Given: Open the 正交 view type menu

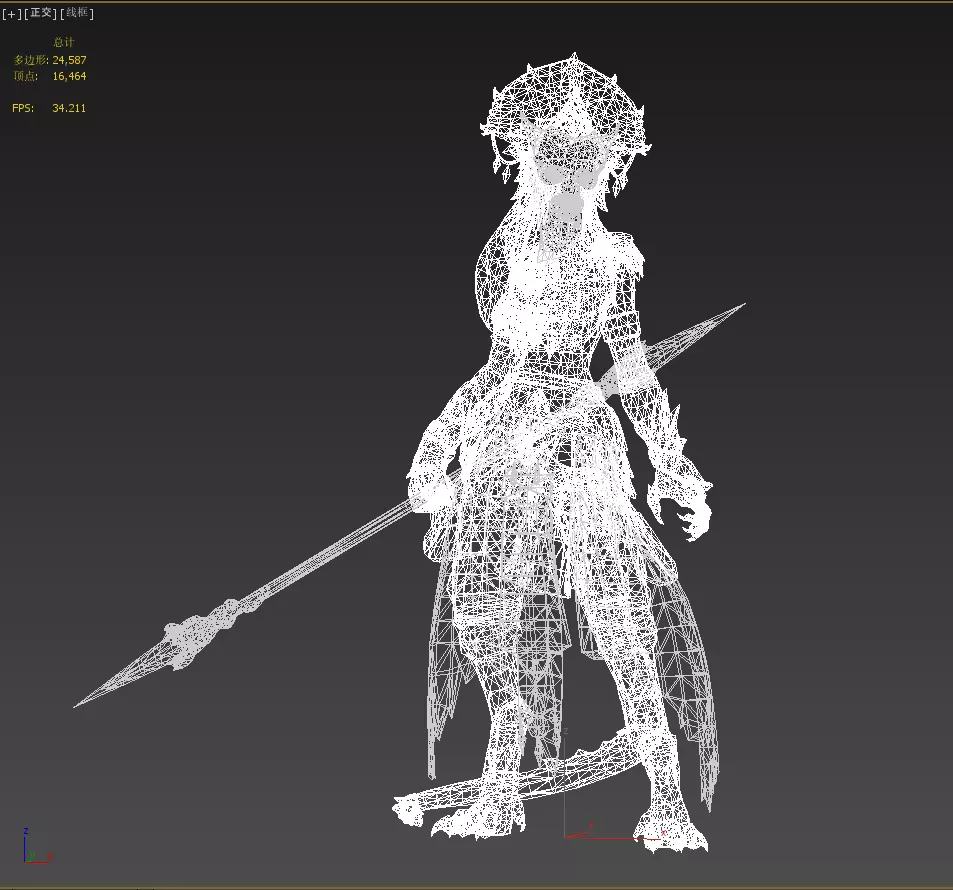Looking at the screenshot, I should pyautogui.click(x=41, y=13).
